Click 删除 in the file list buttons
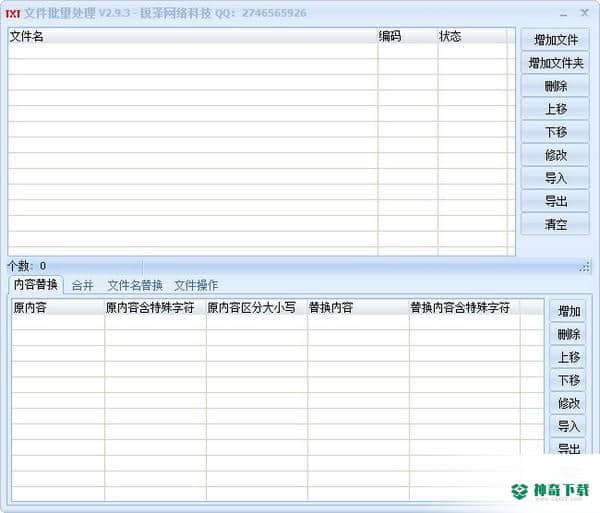The image size is (600, 513). (555, 86)
